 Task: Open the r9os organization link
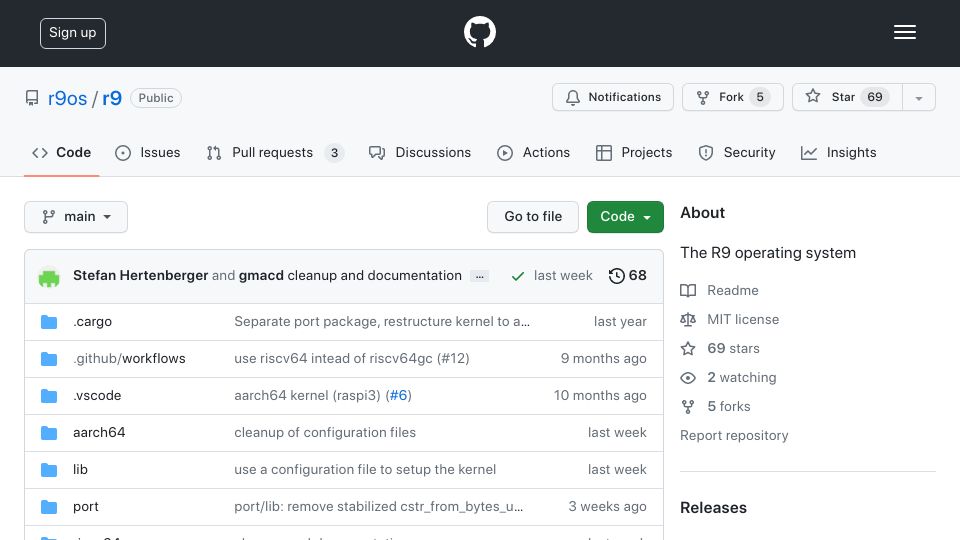pyautogui.click(x=67, y=98)
